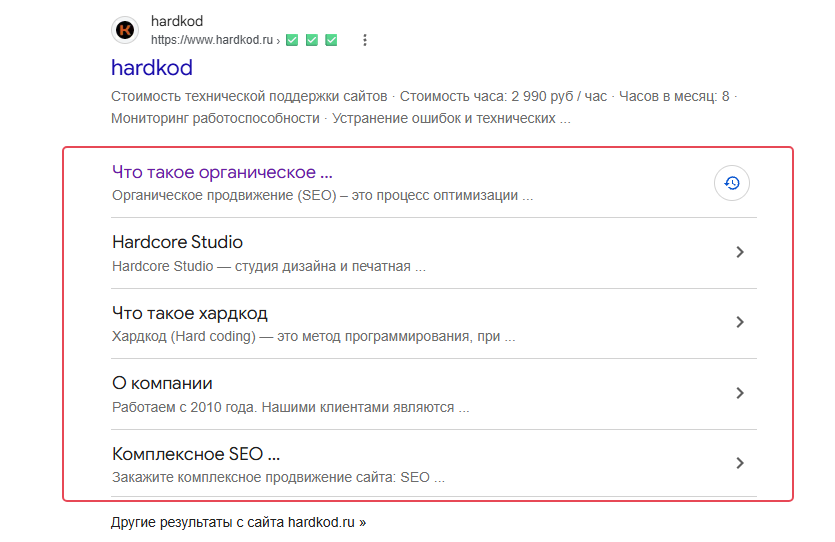Image resolution: width=835 pixels, height=542 pixels.
Task: Click the snippet "Стоимость технической поддержки сайтов"
Action: pos(249,96)
